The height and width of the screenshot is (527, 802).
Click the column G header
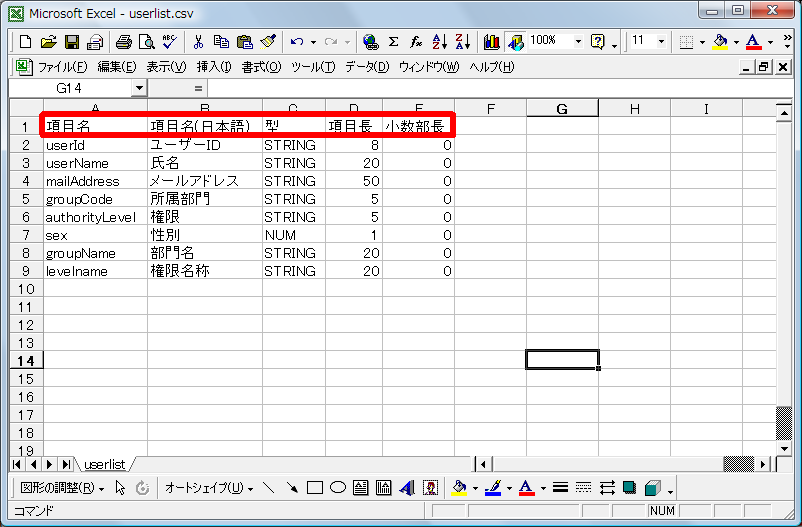coord(562,108)
